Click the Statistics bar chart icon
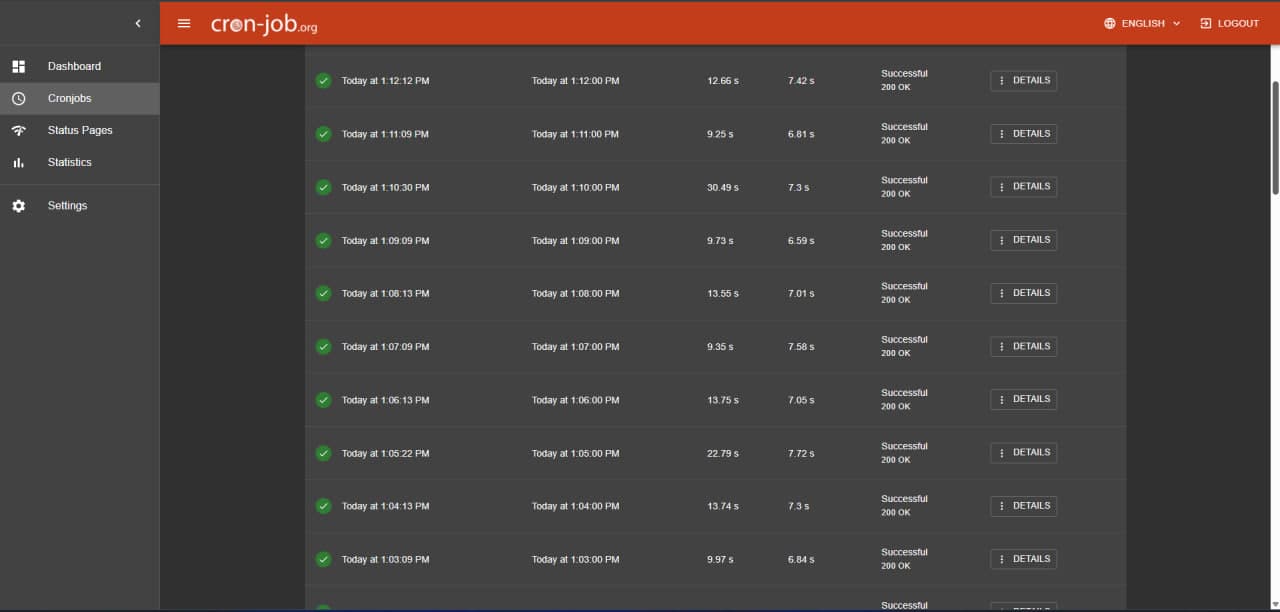Image resolution: width=1280 pixels, height=612 pixels. point(18,162)
